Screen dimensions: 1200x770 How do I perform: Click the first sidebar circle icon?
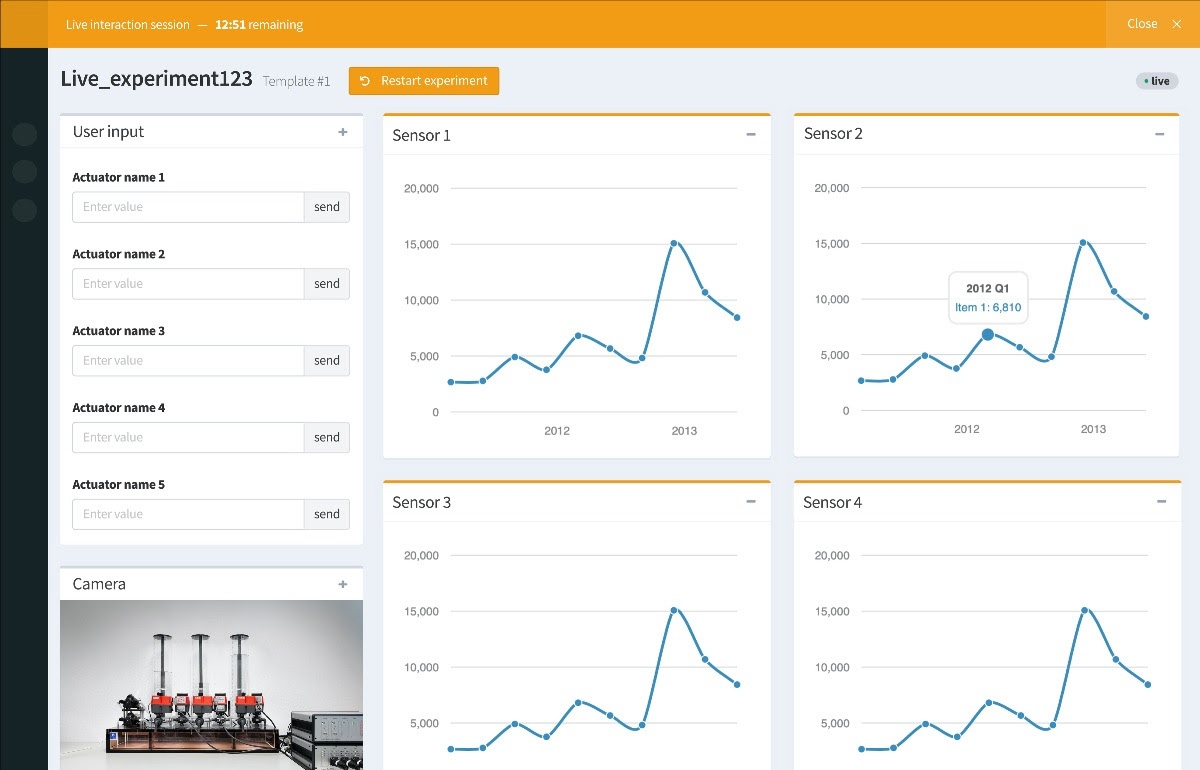(x=25, y=133)
